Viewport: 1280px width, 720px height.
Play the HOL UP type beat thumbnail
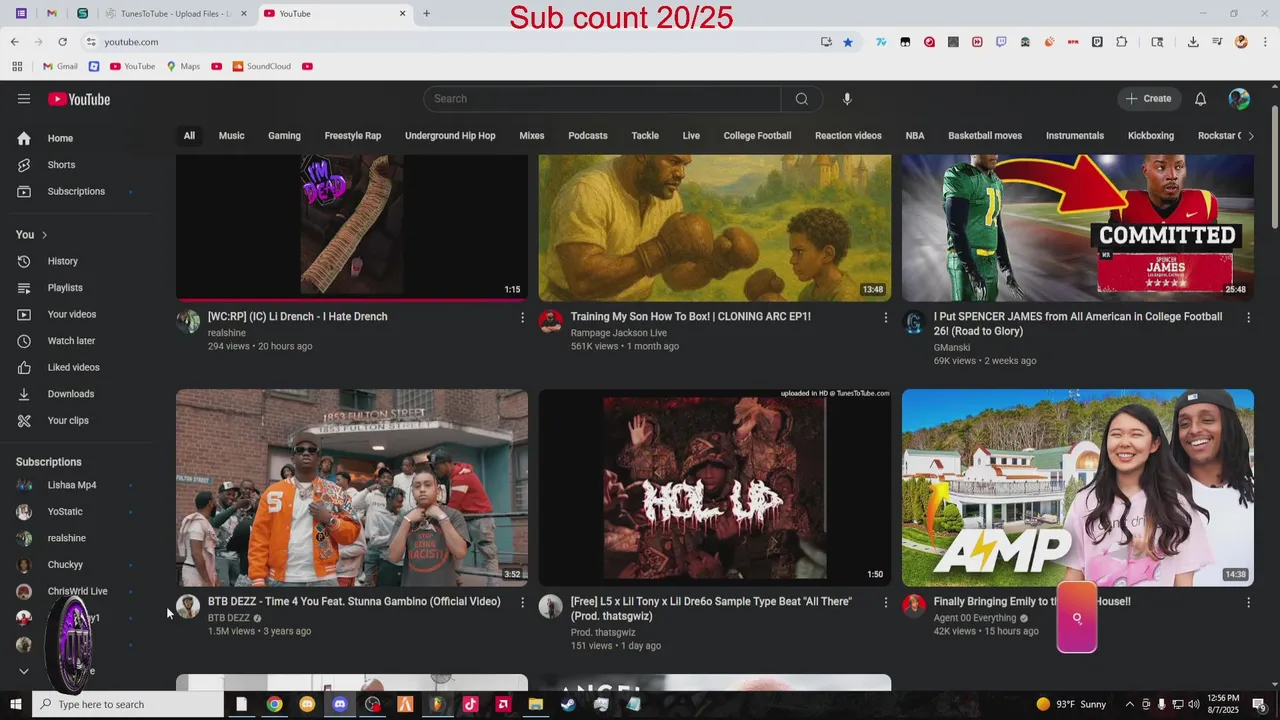[x=715, y=487]
